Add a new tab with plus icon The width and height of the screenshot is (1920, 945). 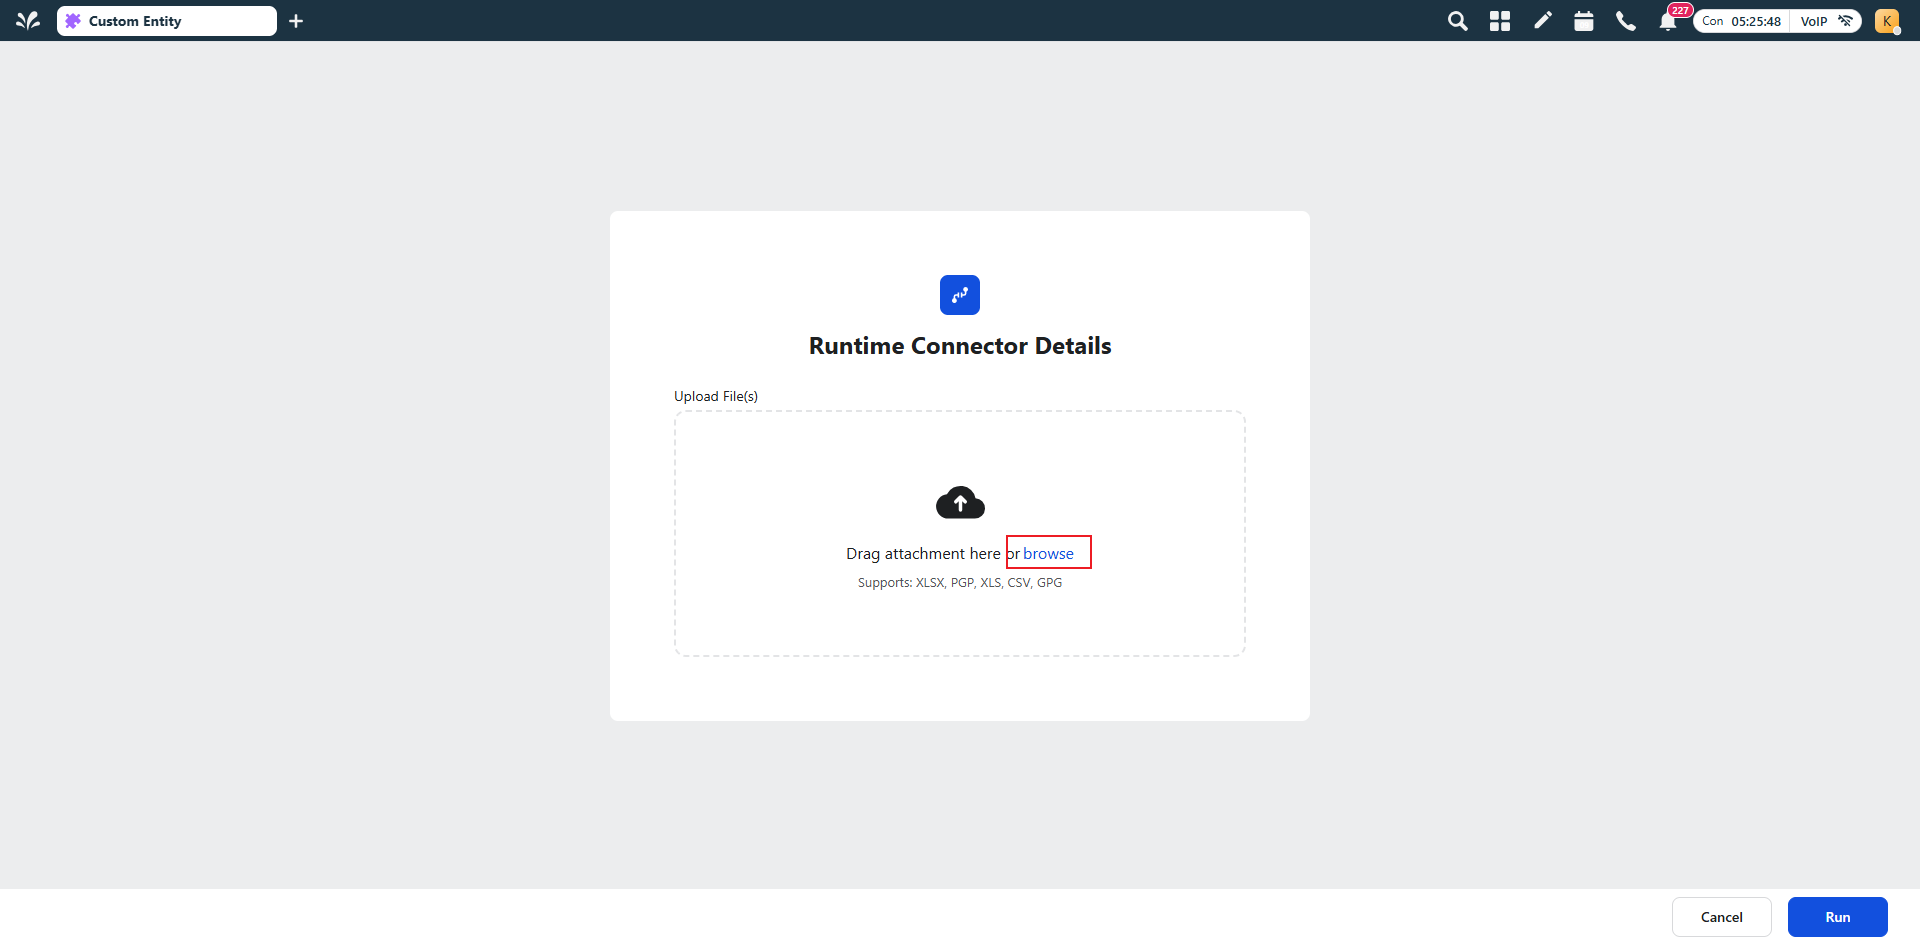[296, 21]
